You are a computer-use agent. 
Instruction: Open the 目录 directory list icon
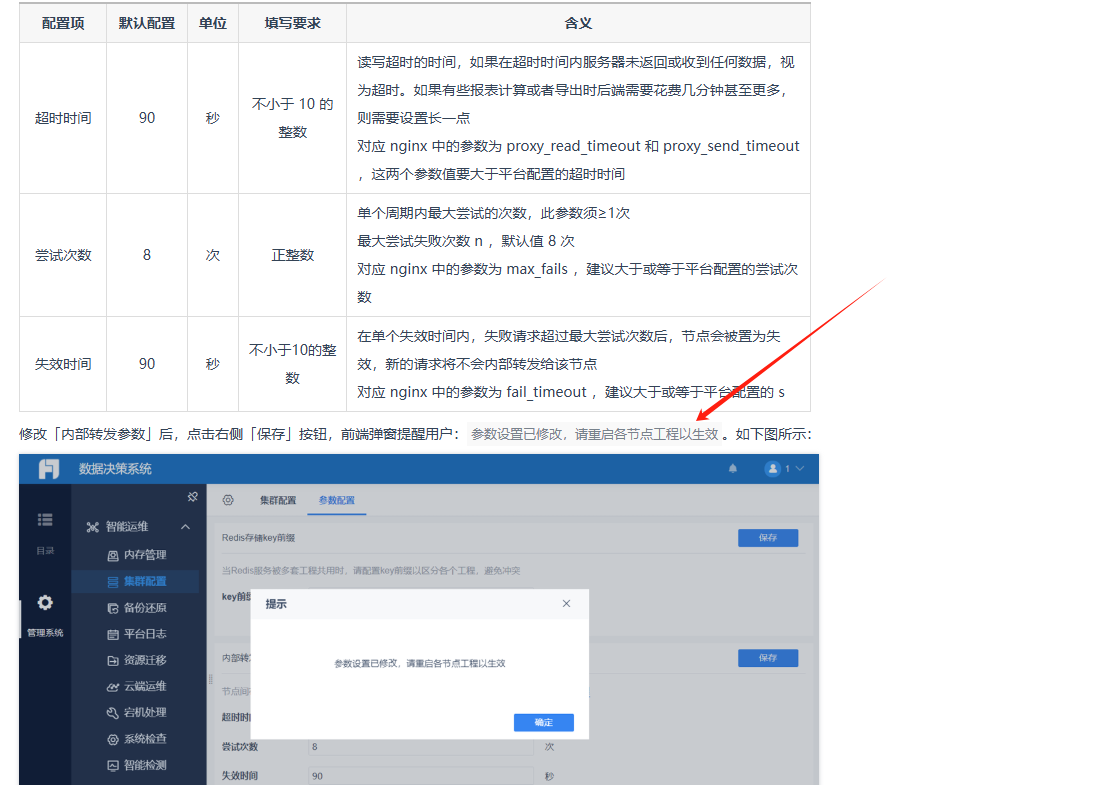coord(45,520)
